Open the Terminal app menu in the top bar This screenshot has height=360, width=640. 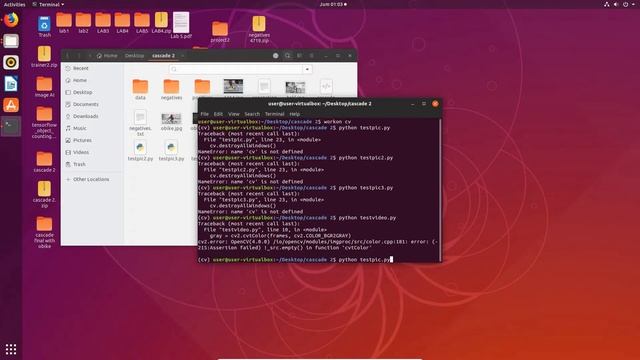[x=48, y=4]
